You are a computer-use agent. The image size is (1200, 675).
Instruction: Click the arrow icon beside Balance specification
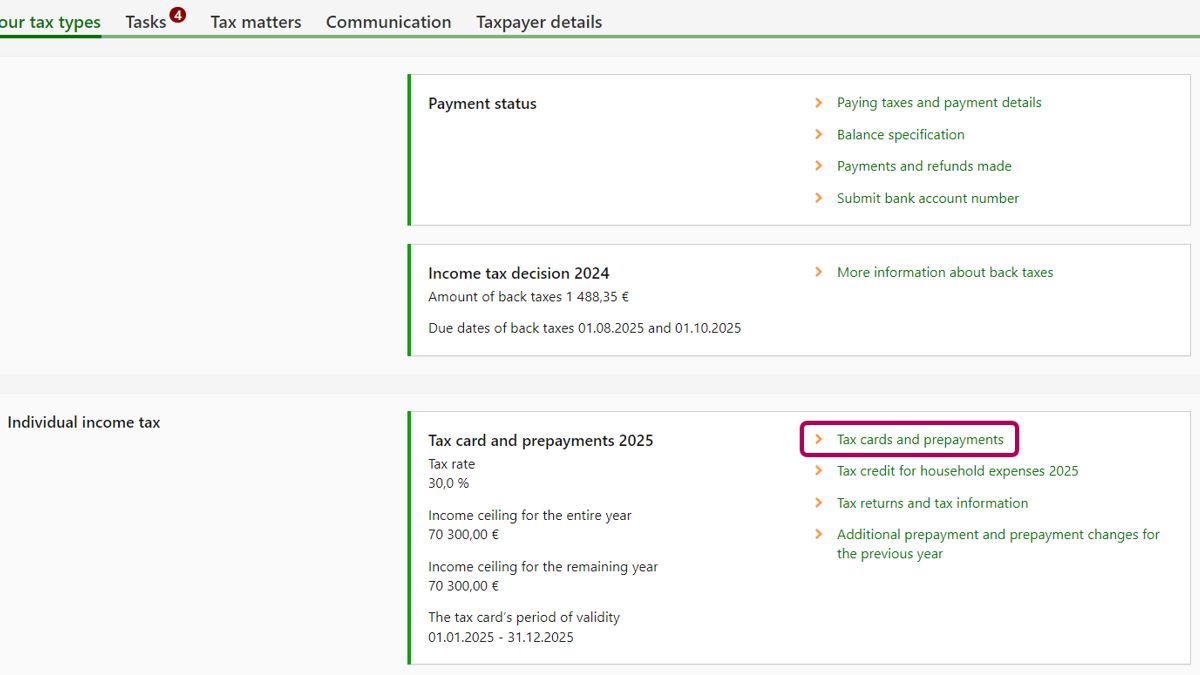tap(818, 135)
